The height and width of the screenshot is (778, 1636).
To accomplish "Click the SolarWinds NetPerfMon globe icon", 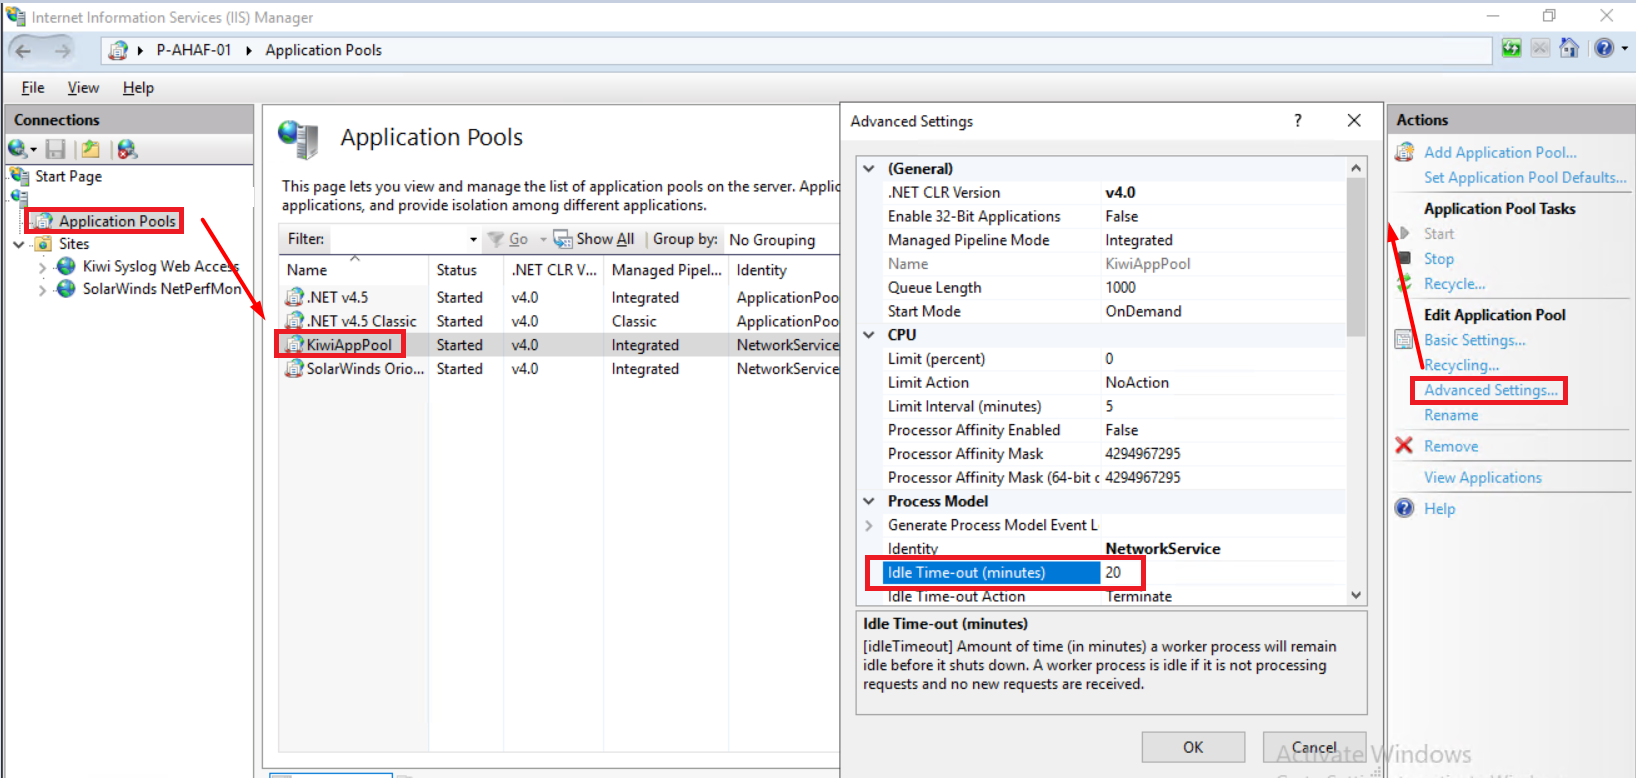I will coord(66,288).
